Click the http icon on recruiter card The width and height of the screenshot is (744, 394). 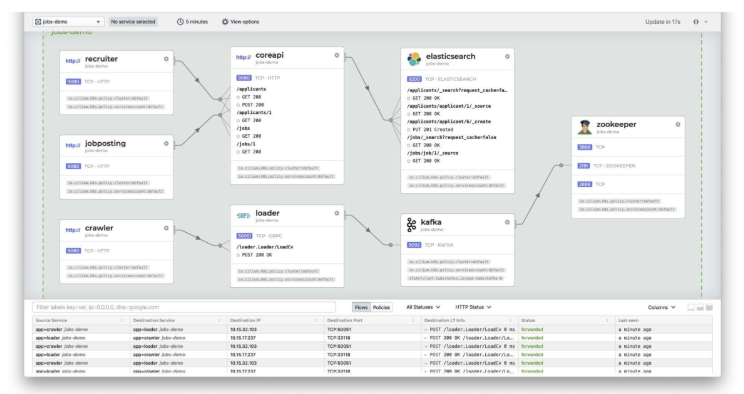pyautogui.click(x=73, y=61)
